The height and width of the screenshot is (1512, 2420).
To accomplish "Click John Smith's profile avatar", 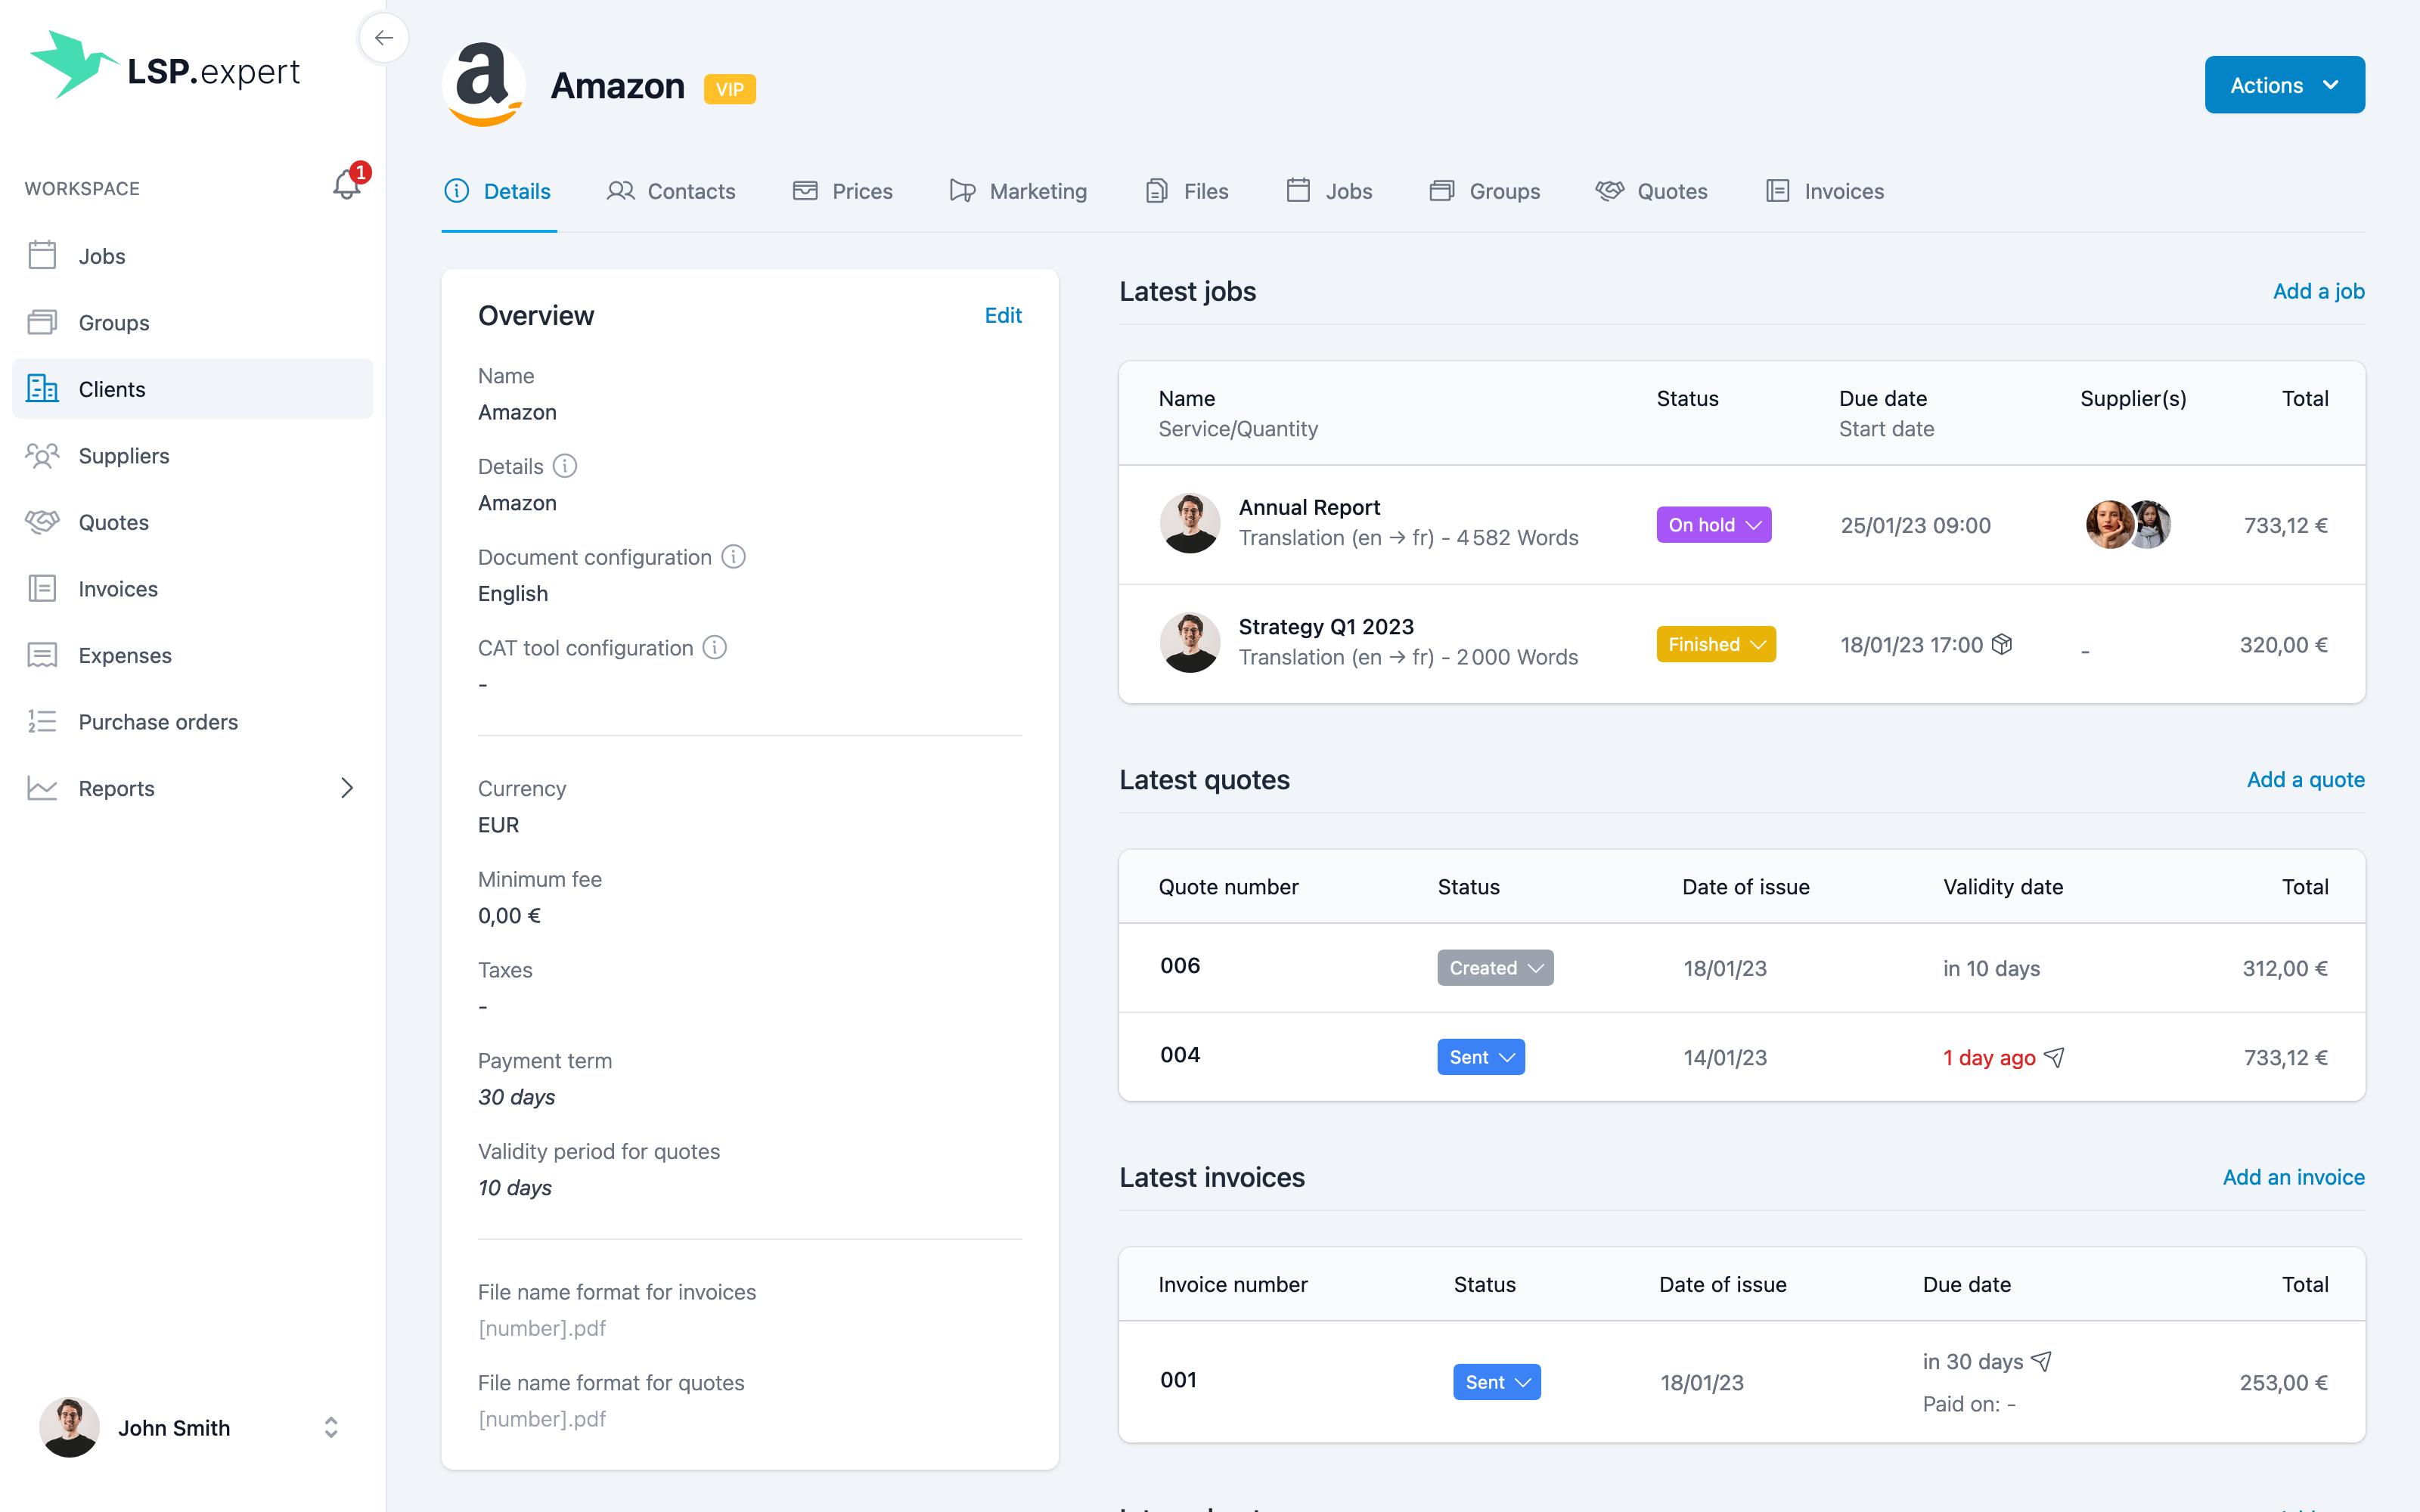I will pos(69,1427).
